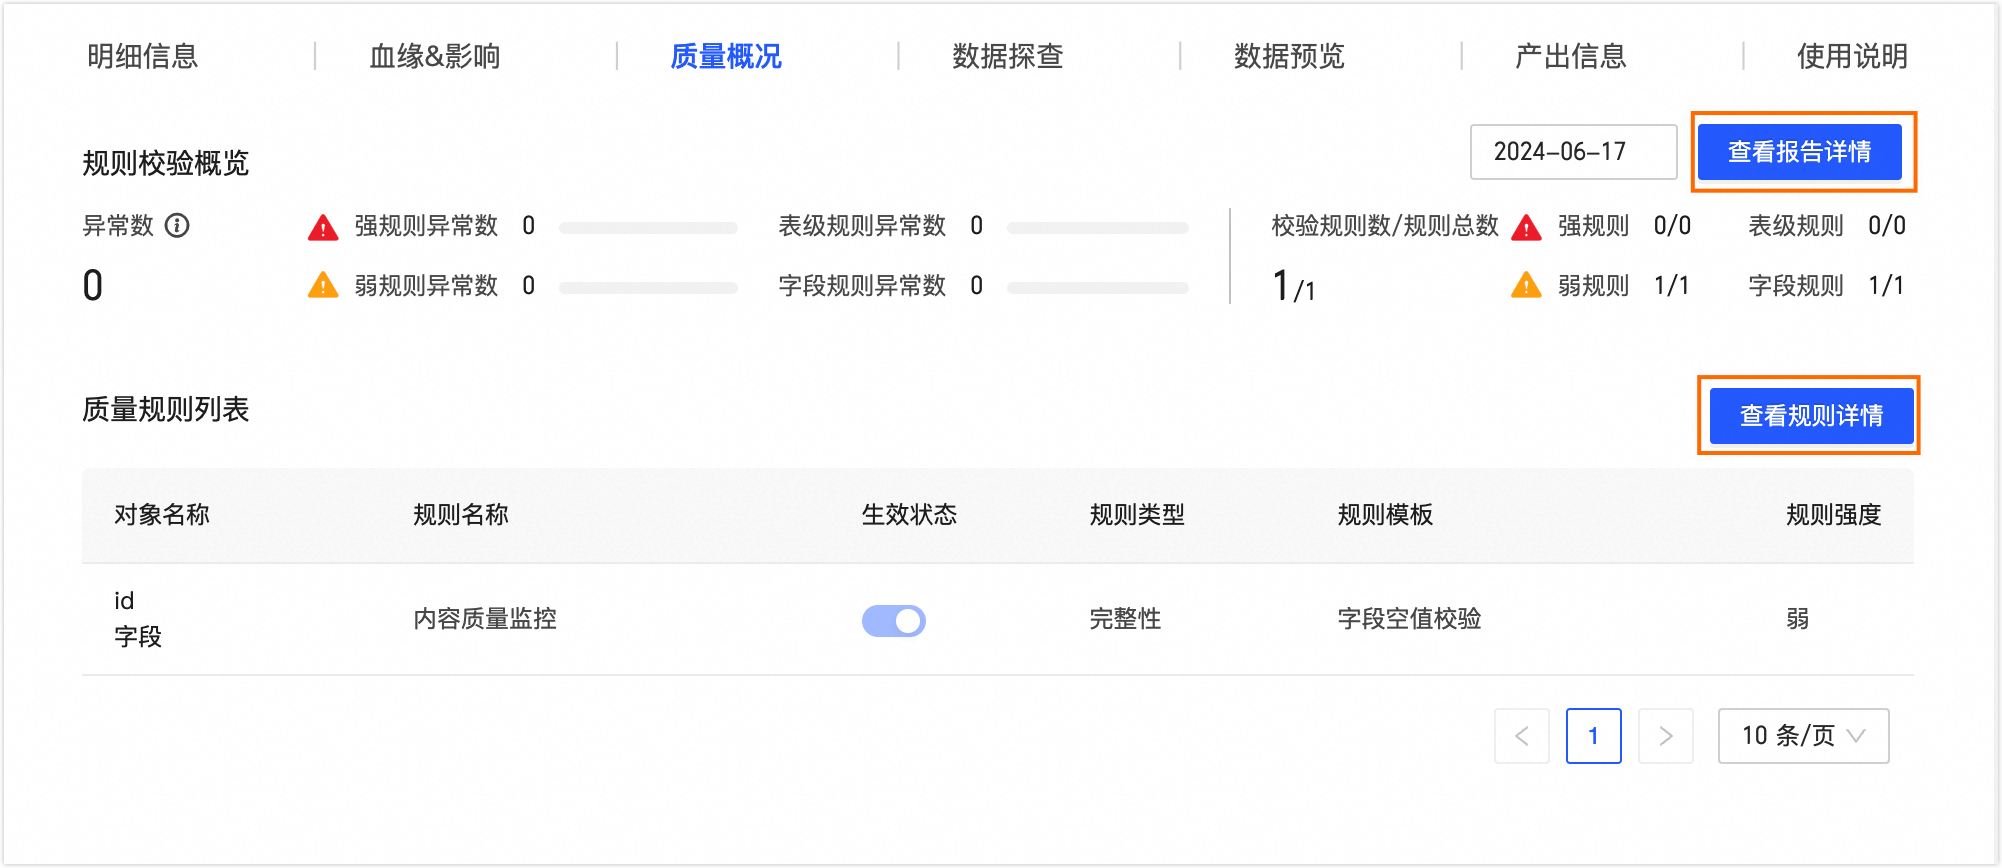The height and width of the screenshot is (868, 2002).
Task: Click the 规则名称 column header
Action: 461,515
